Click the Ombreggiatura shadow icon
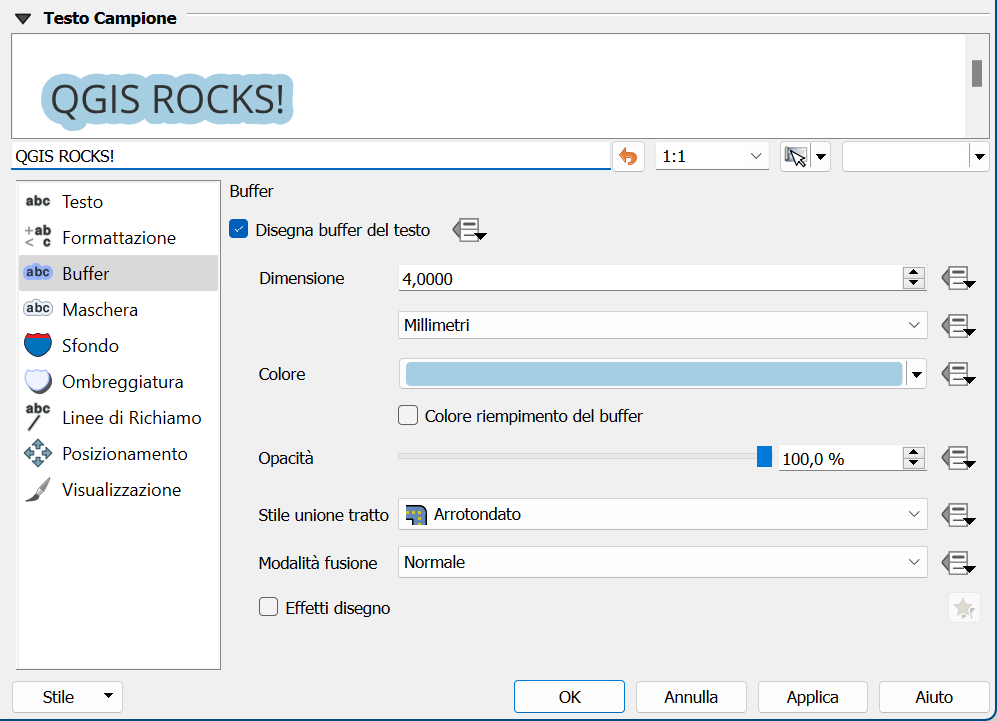The height and width of the screenshot is (721, 997). tap(38, 381)
